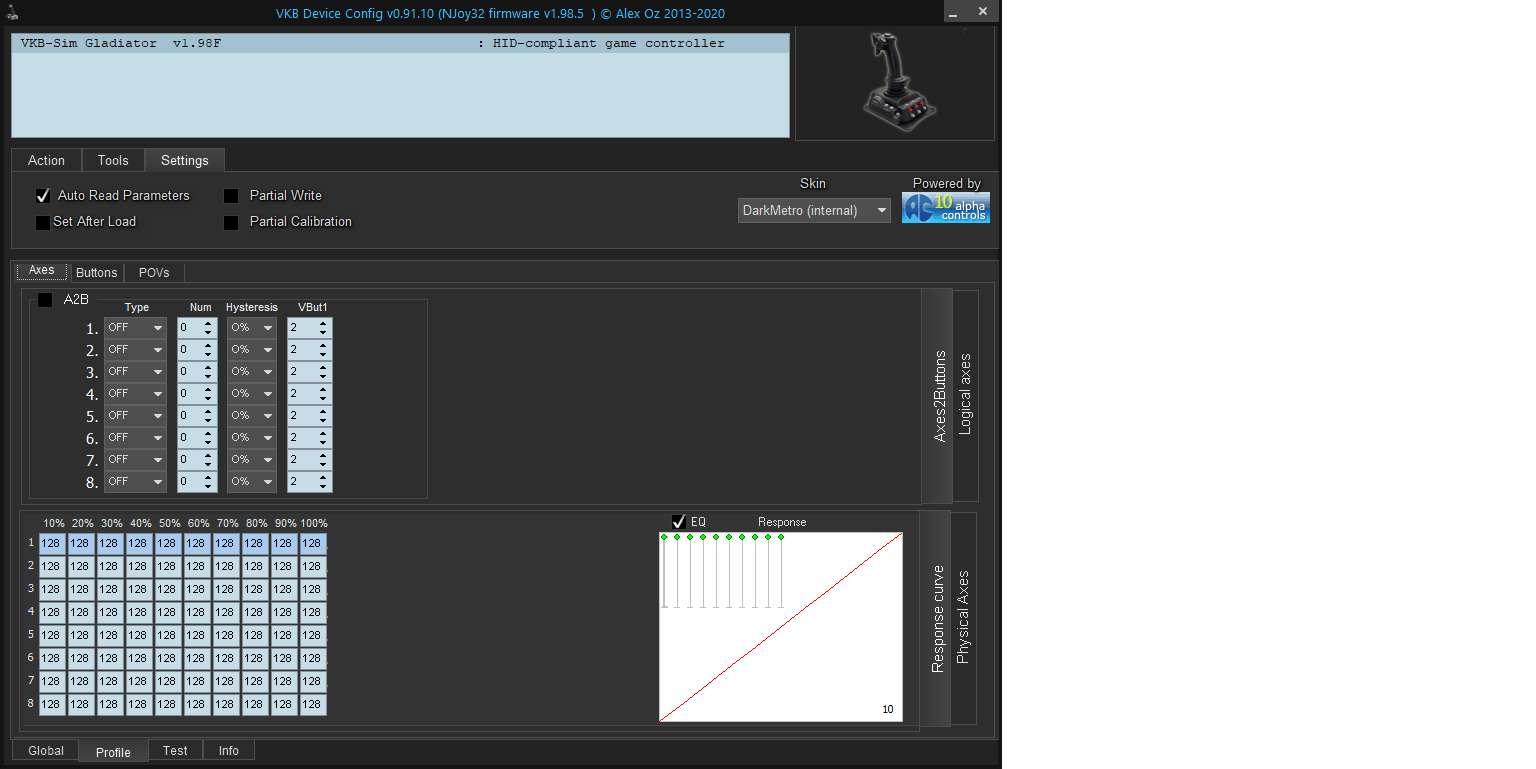The image size is (1536, 769).
Task: Click curve row 2 cell under 50%
Action: point(168,567)
